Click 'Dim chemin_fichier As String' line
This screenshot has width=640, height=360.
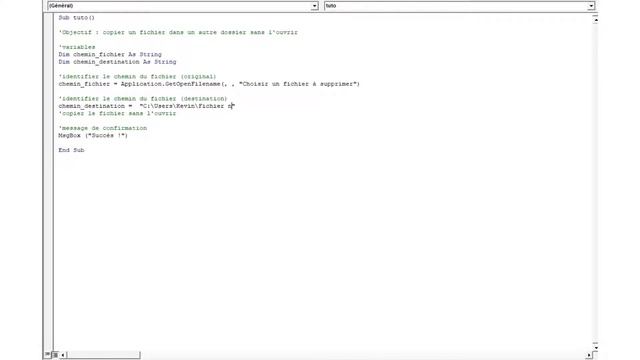tap(110, 54)
